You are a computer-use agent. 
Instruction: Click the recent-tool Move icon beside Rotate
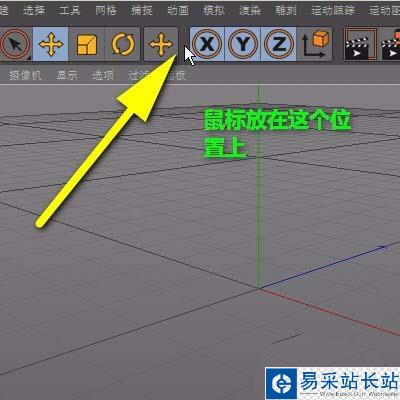161,44
